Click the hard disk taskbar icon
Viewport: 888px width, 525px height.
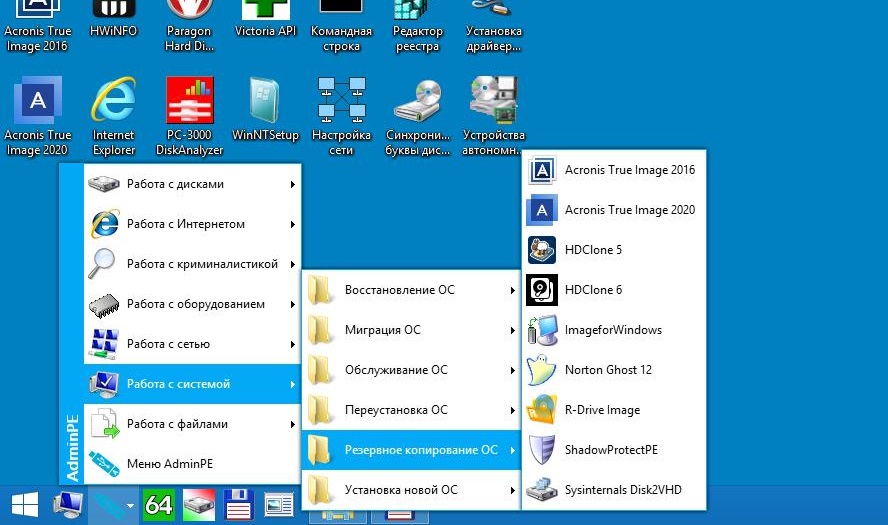(199, 504)
